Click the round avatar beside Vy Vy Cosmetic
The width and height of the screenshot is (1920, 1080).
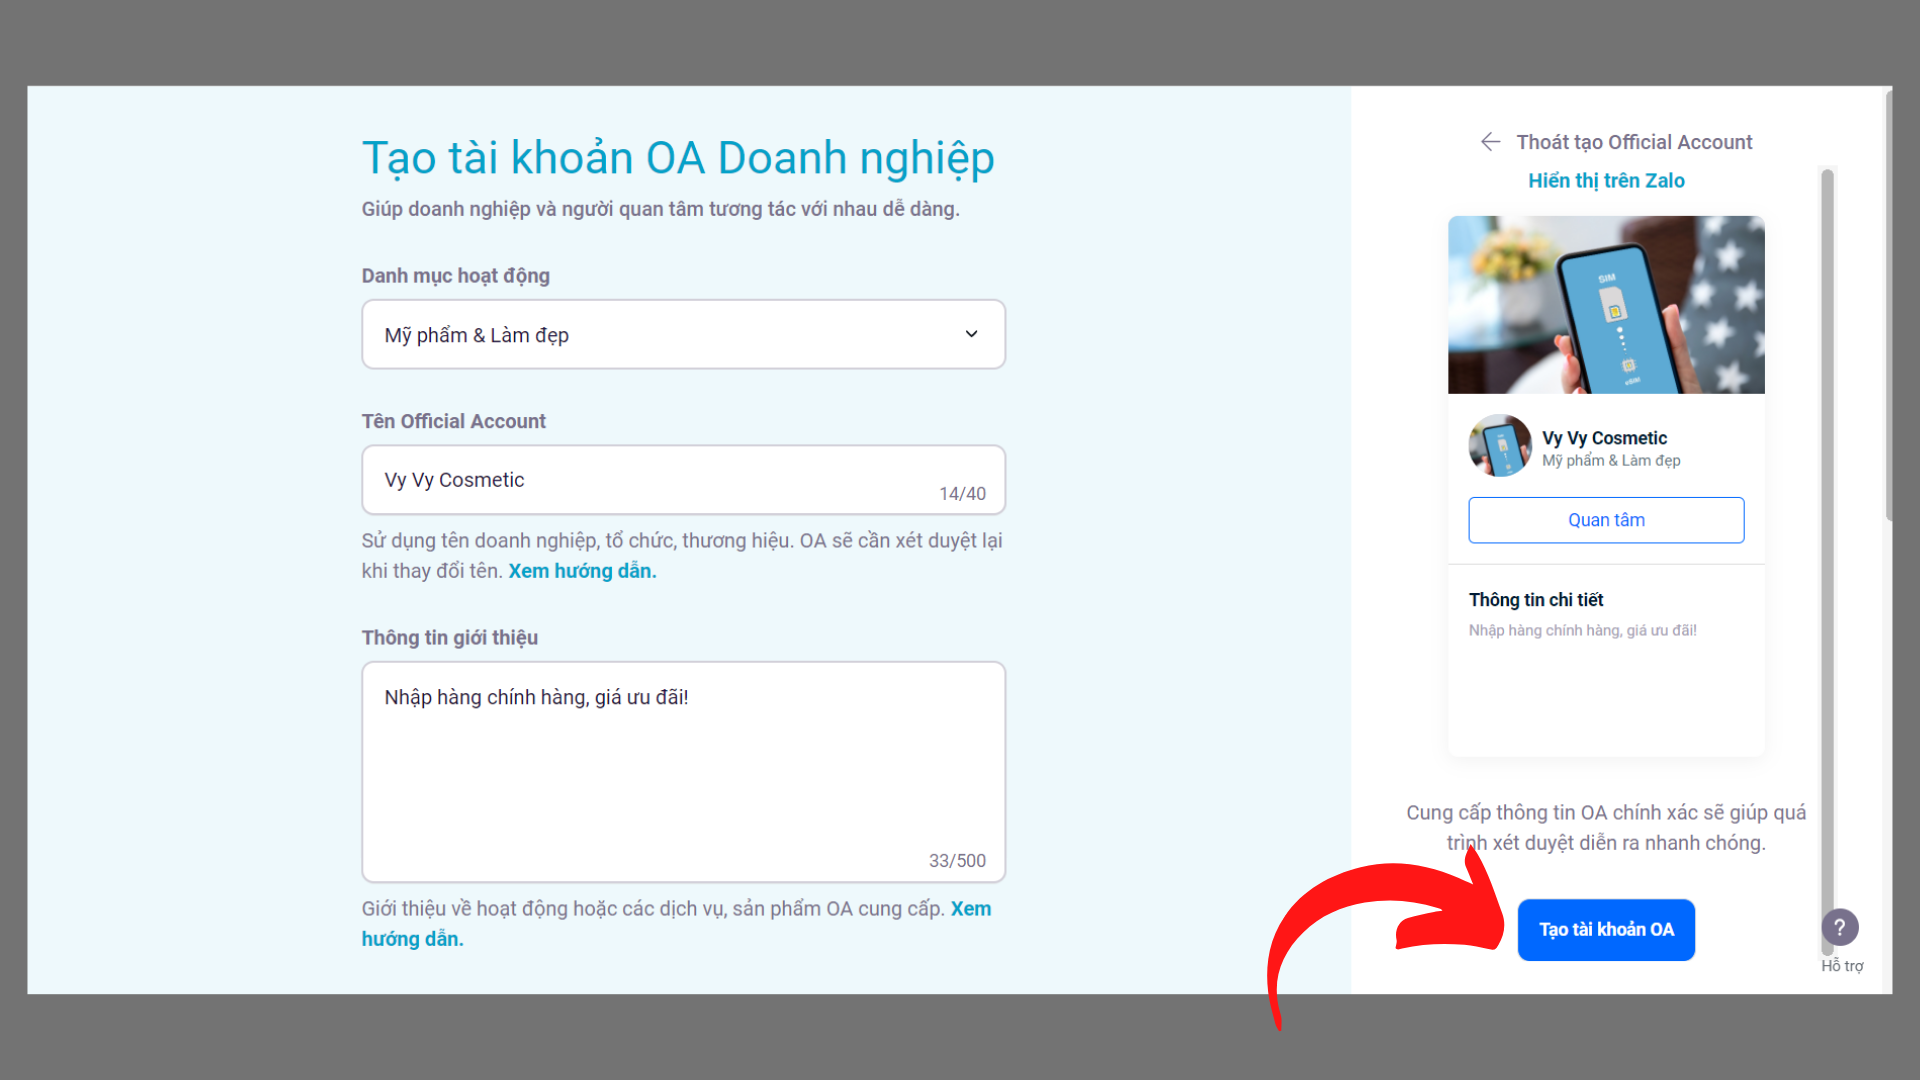point(1500,446)
